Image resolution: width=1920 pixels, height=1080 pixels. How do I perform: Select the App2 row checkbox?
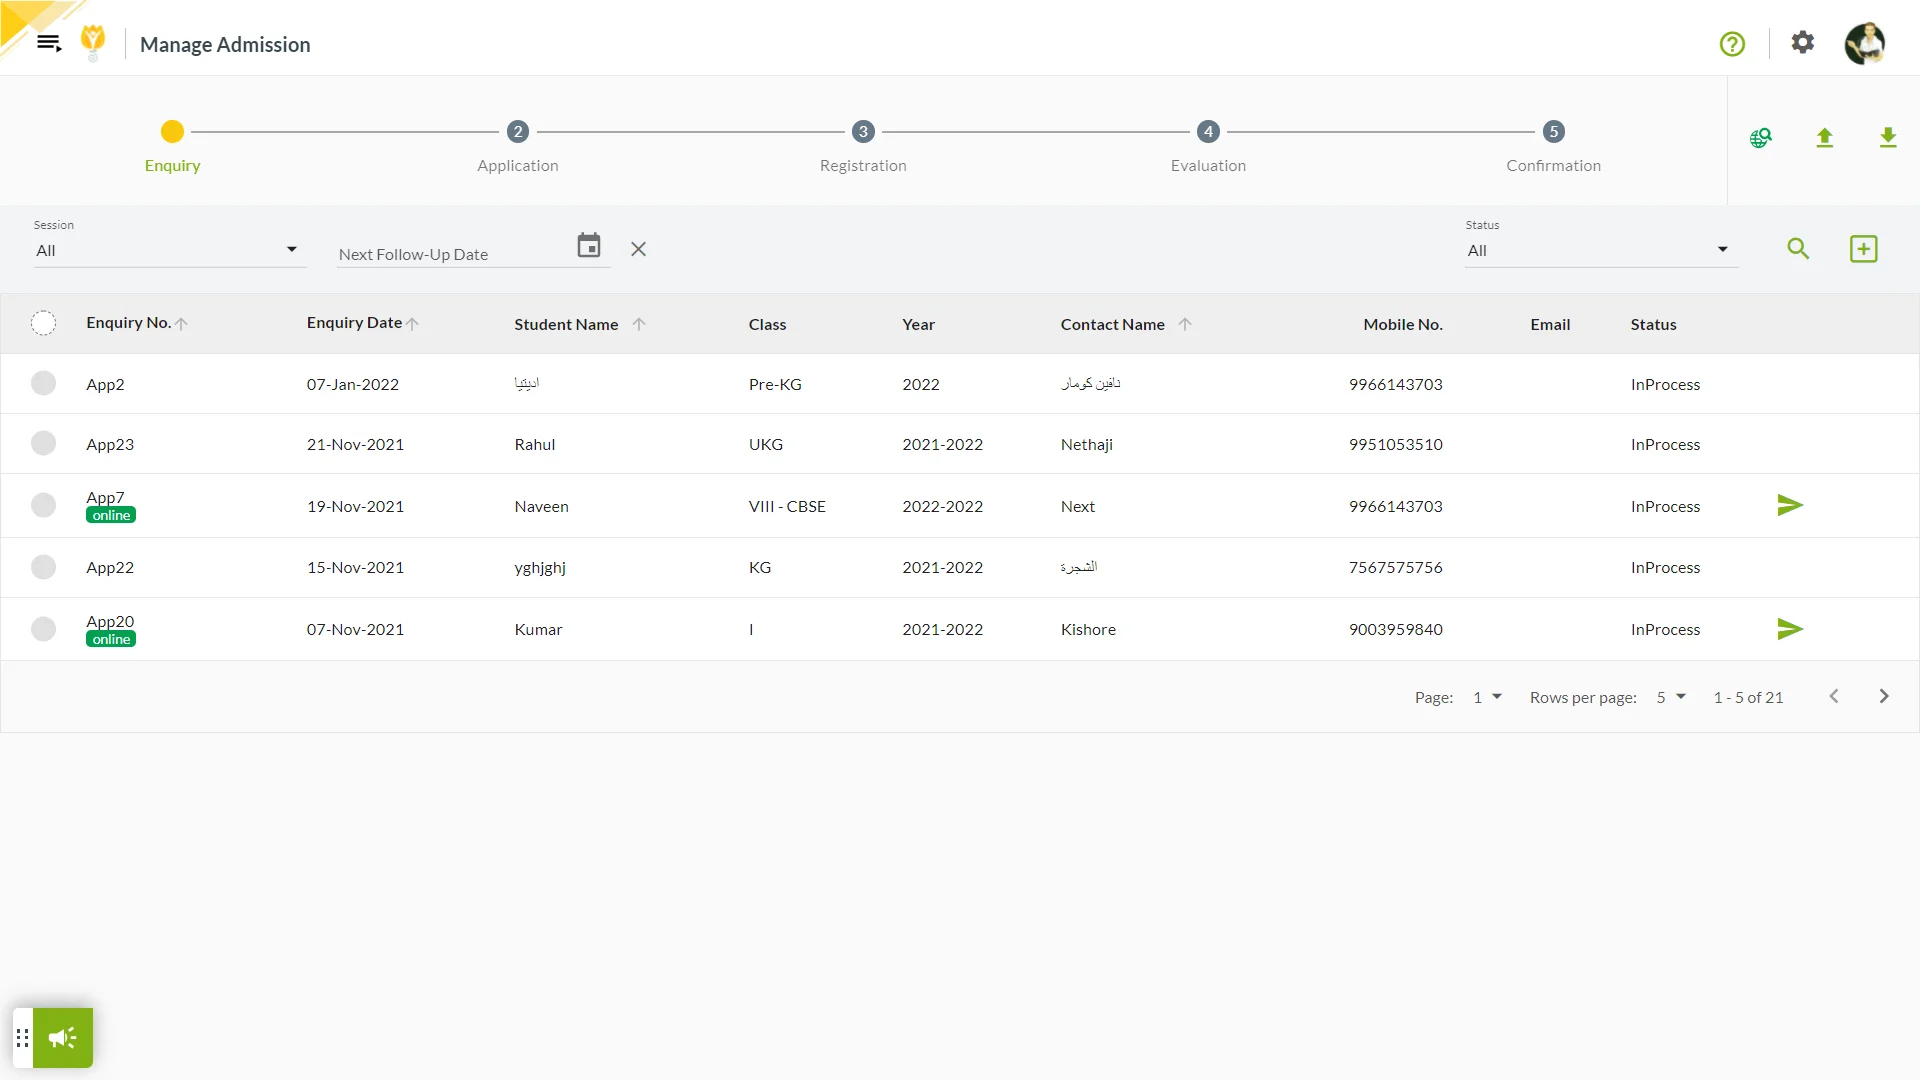coord(43,384)
